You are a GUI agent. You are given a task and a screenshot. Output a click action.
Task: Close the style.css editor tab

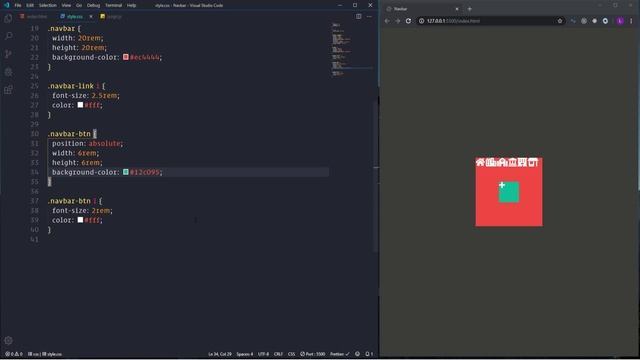tap(91, 17)
